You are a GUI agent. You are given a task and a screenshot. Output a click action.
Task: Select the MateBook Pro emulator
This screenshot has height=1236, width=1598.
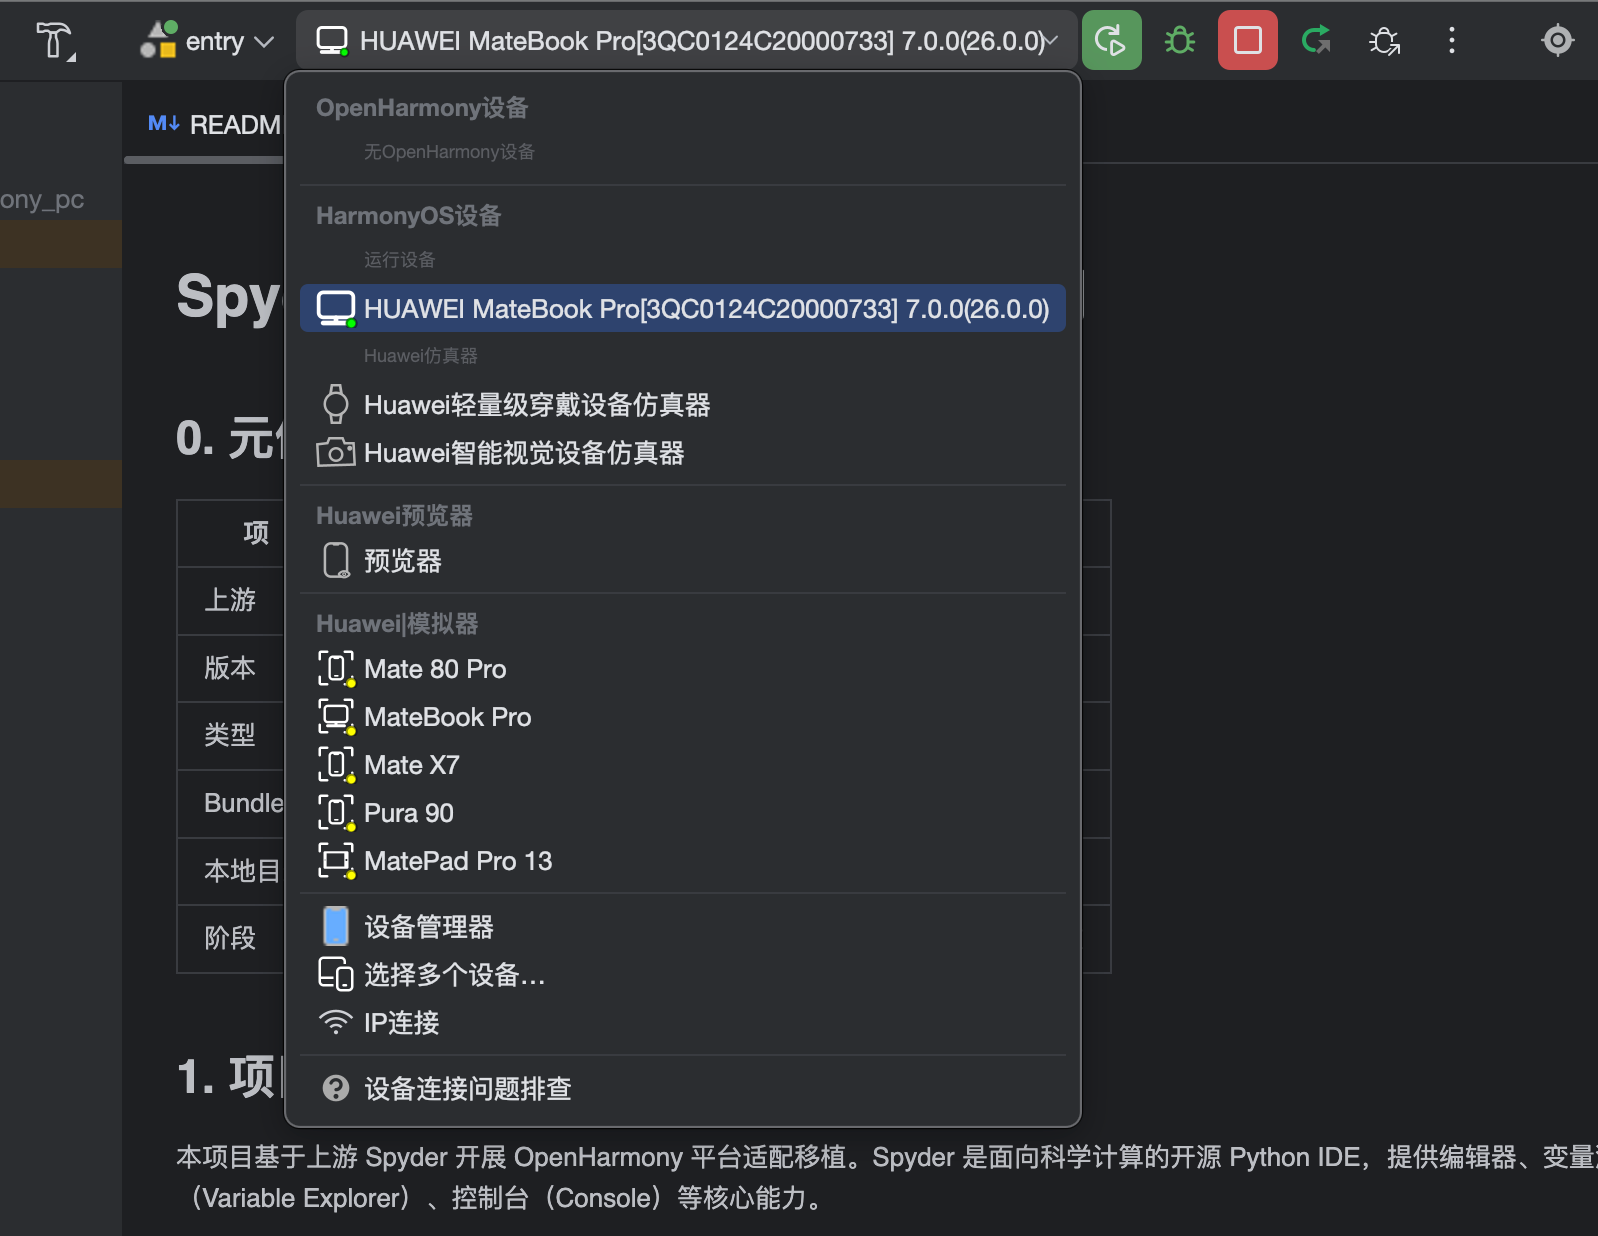point(683,717)
